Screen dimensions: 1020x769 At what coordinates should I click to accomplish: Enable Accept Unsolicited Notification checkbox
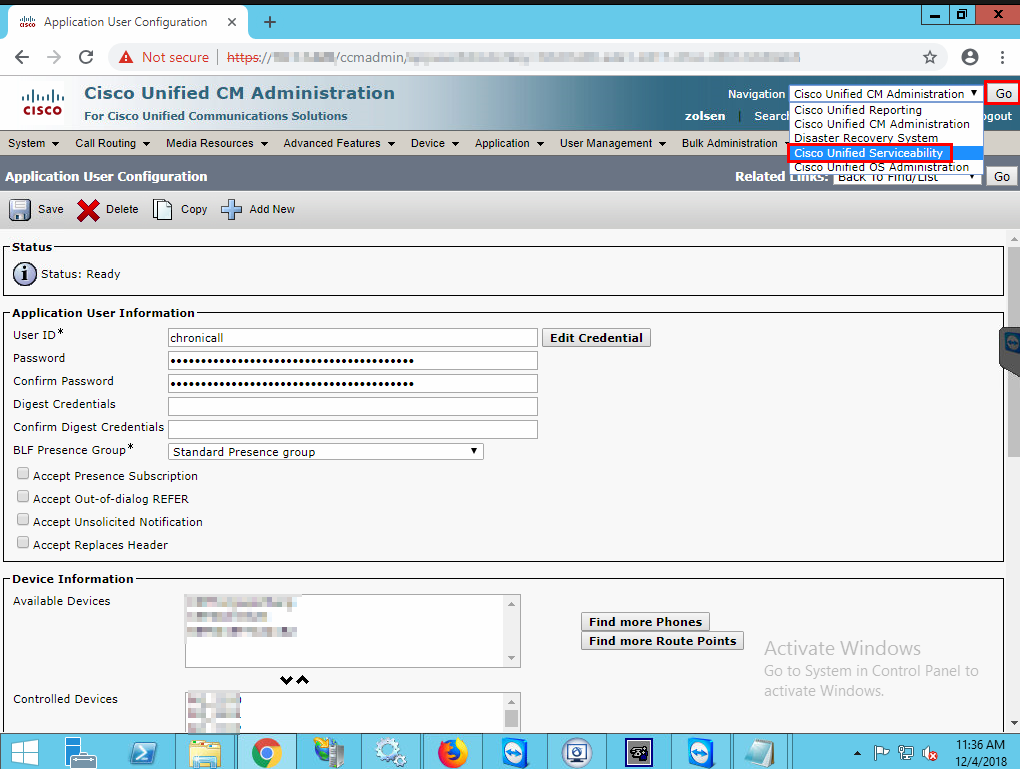[23, 519]
